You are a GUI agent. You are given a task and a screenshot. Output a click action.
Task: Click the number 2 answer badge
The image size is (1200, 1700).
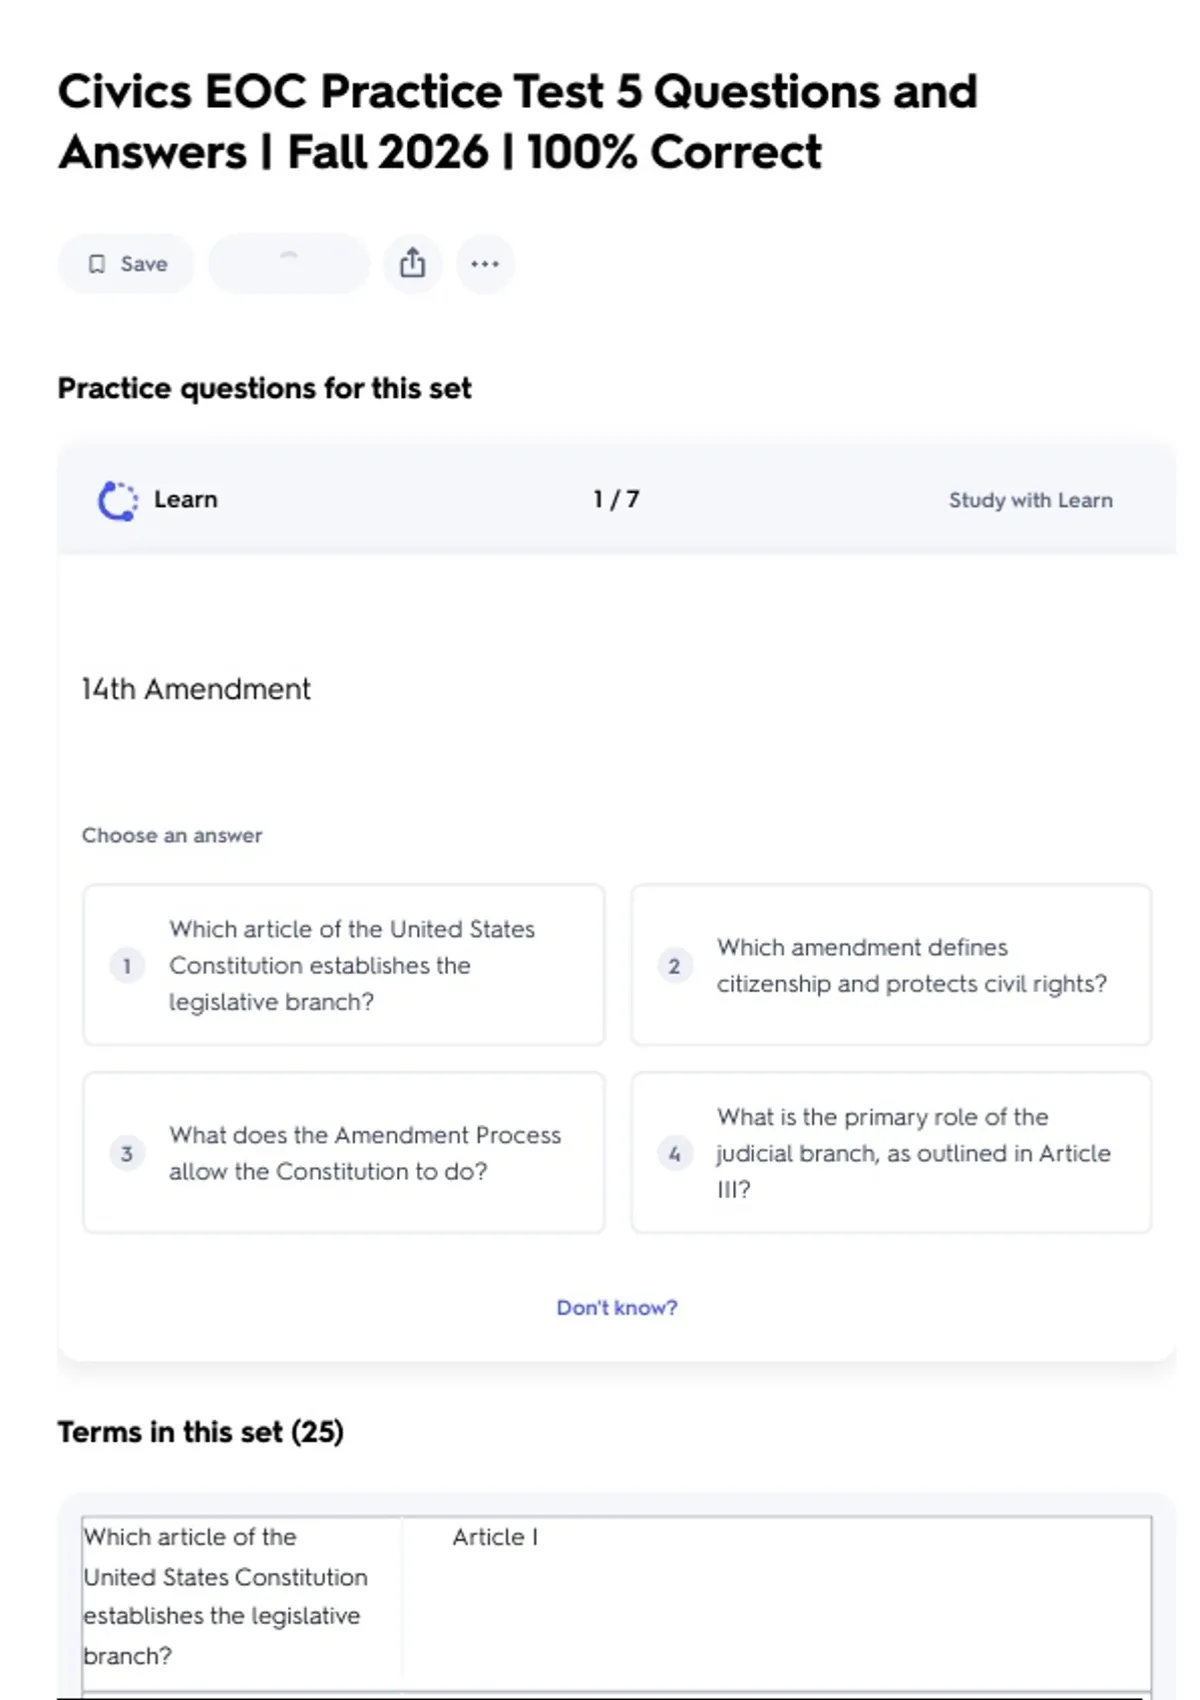tap(675, 966)
